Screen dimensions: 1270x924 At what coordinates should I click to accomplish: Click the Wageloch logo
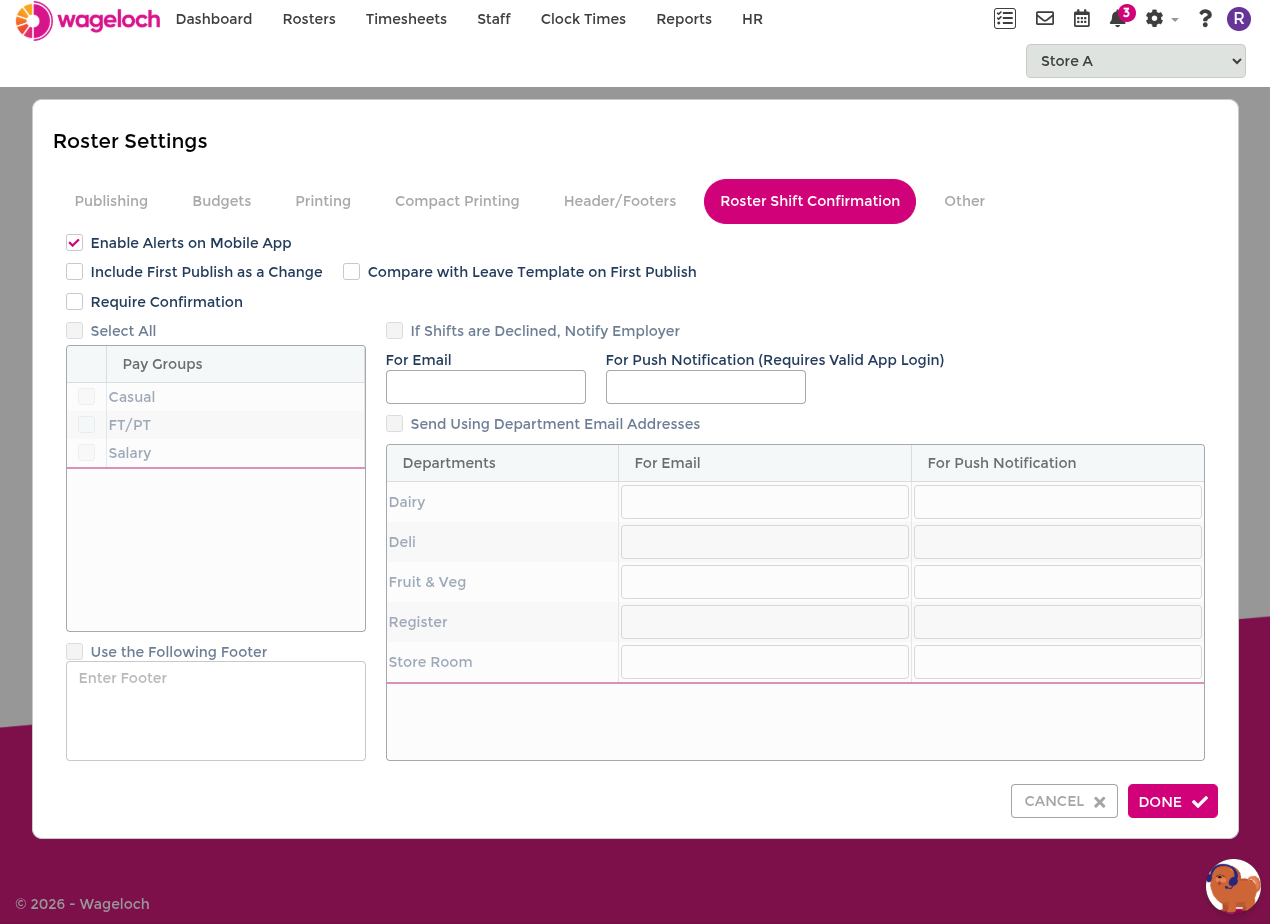click(88, 20)
